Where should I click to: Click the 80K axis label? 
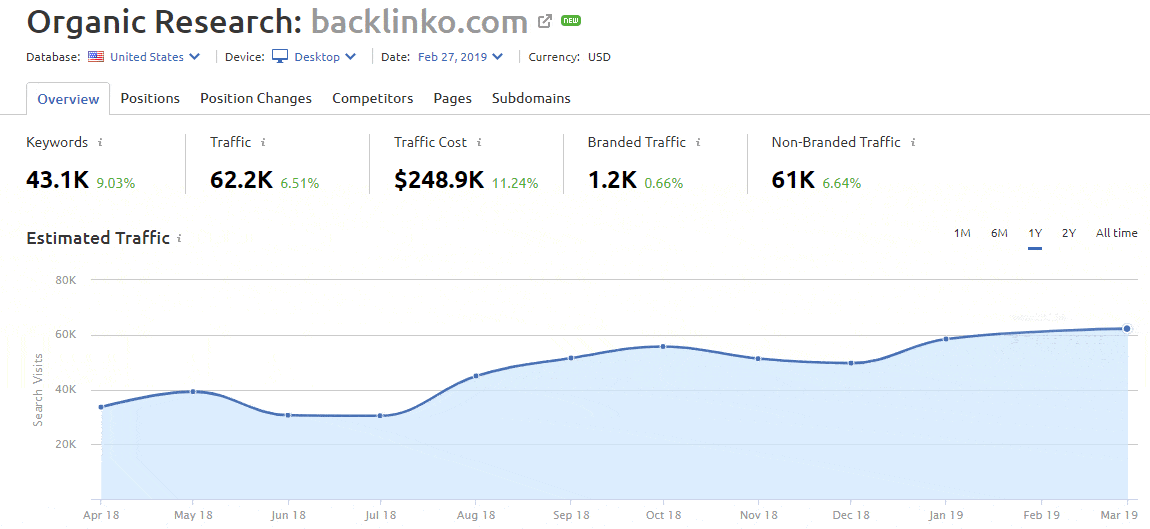(66, 280)
